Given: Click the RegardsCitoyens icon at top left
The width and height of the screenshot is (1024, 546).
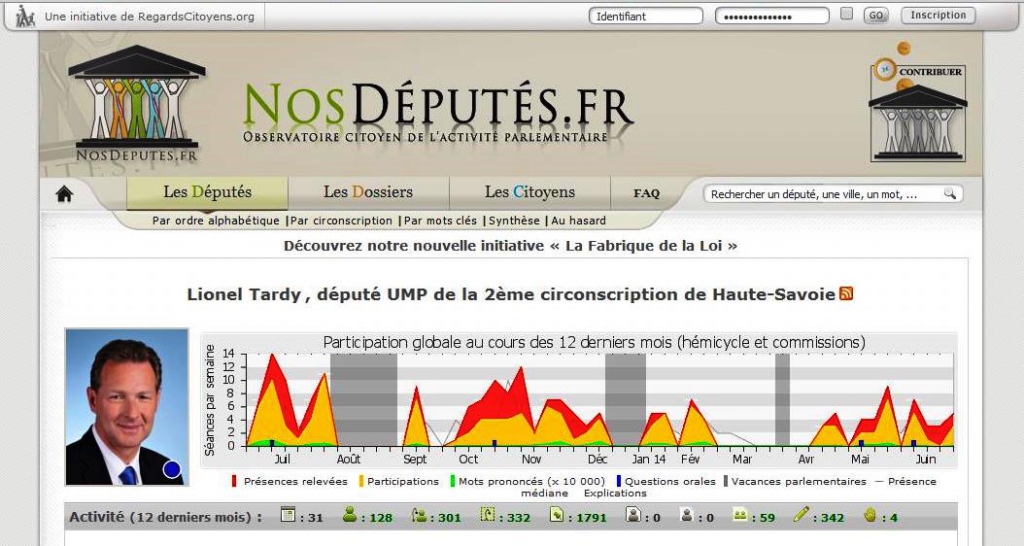Looking at the screenshot, I should click(25, 16).
